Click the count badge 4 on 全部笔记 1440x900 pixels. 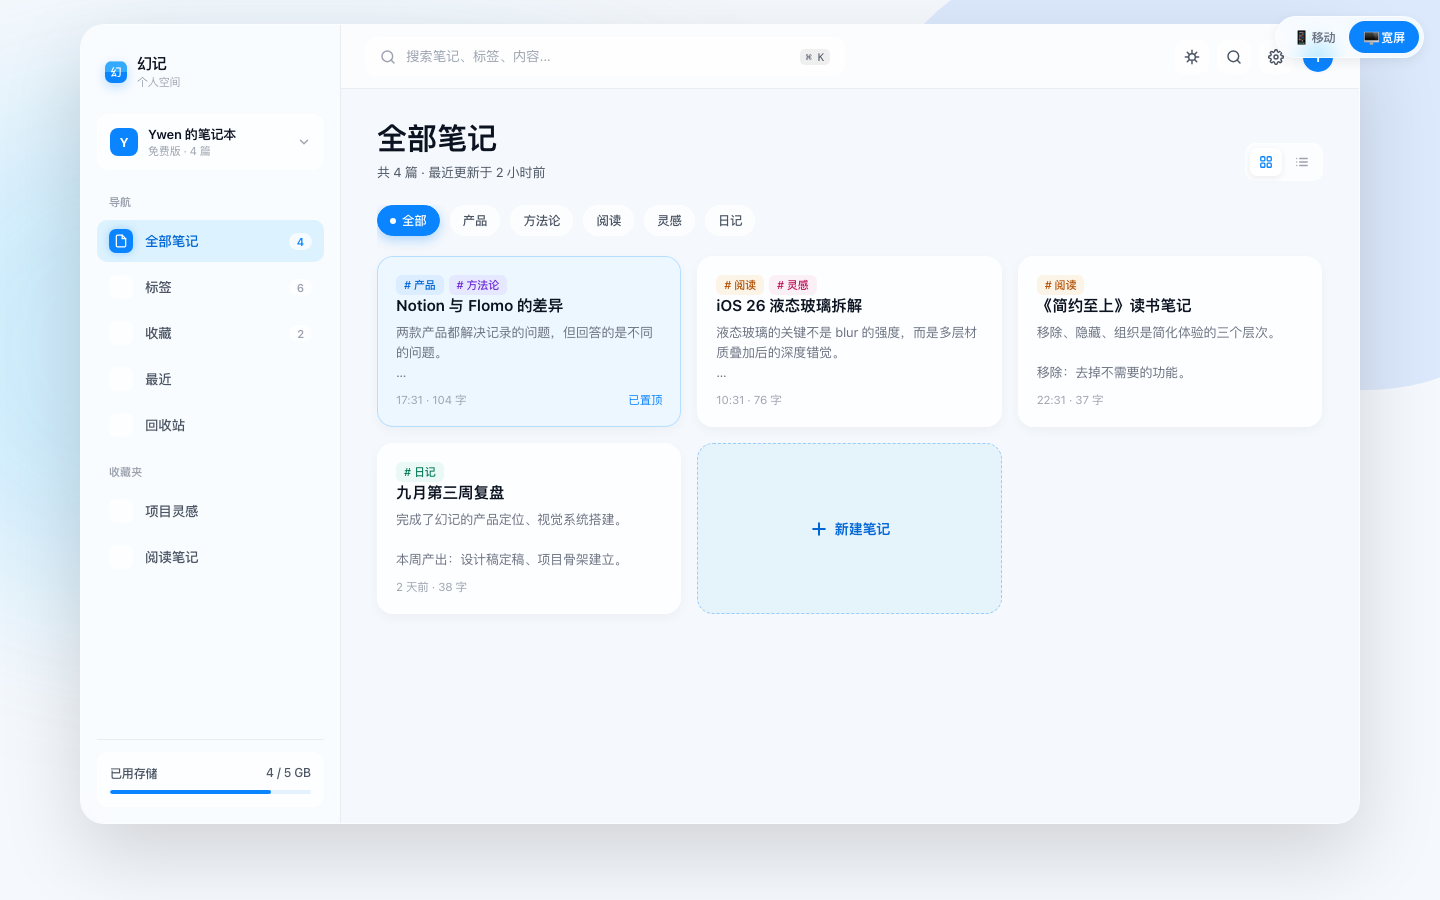(x=300, y=242)
